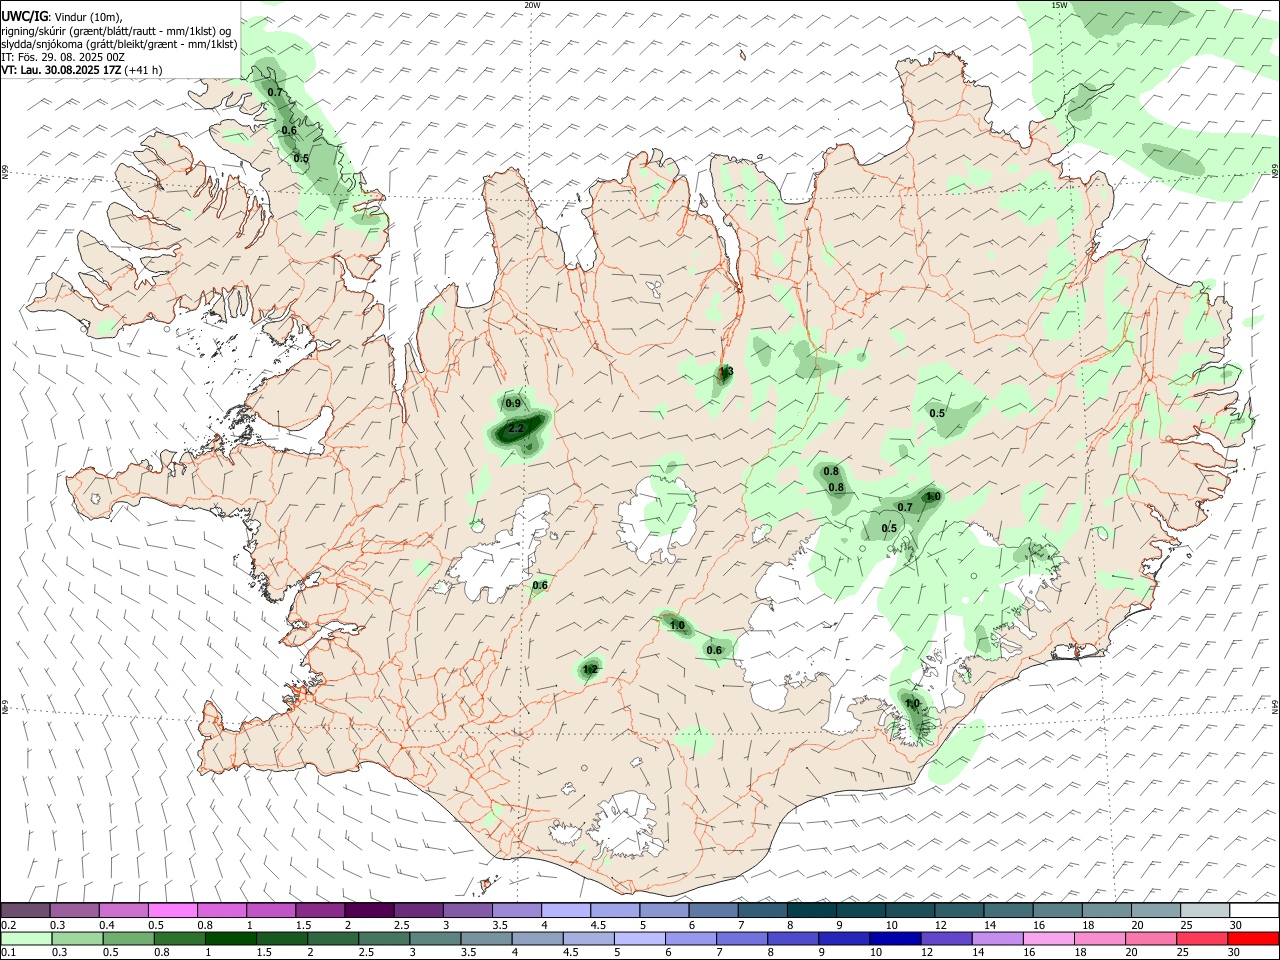
Task: Pick the top-row slate blue swatch from 6 to 7
Action: (713, 911)
